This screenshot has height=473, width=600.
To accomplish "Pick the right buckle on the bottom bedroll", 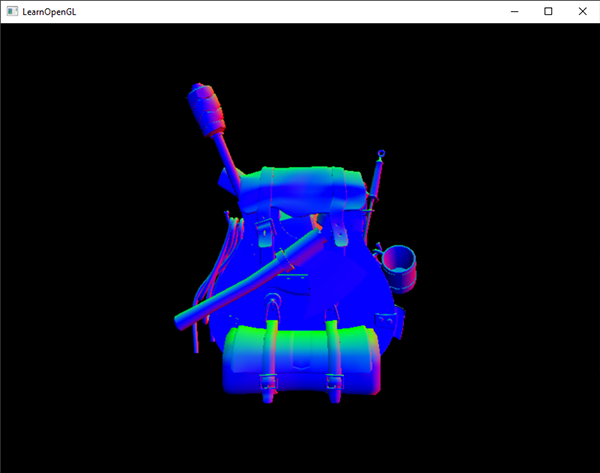I will tap(336, 381).
